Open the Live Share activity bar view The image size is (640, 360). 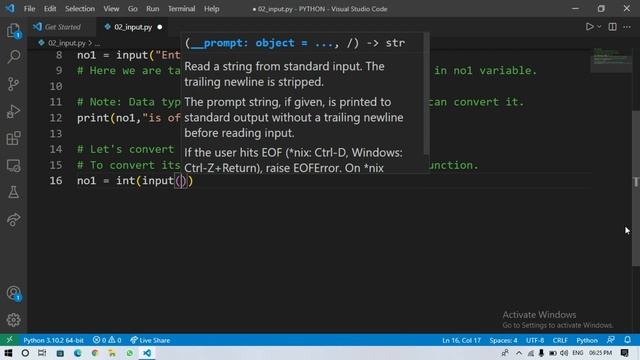tap(13, 220)
